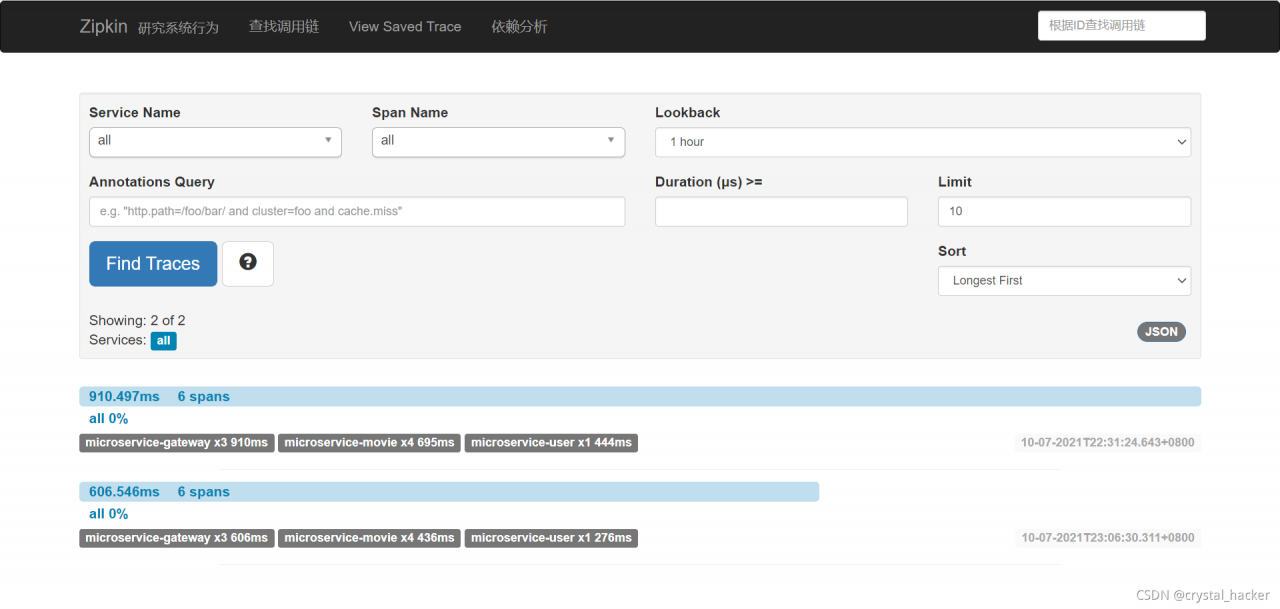Click the Service Name label

135,113
